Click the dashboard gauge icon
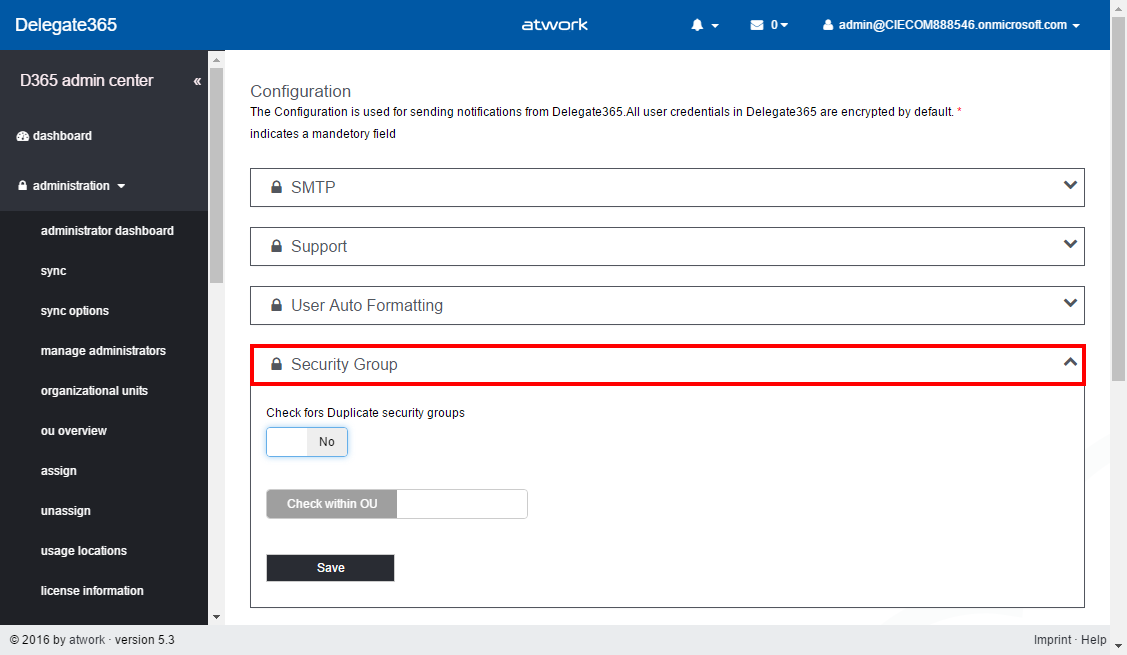The height and width of the screenshot is (655, 1127). [23, 136]
